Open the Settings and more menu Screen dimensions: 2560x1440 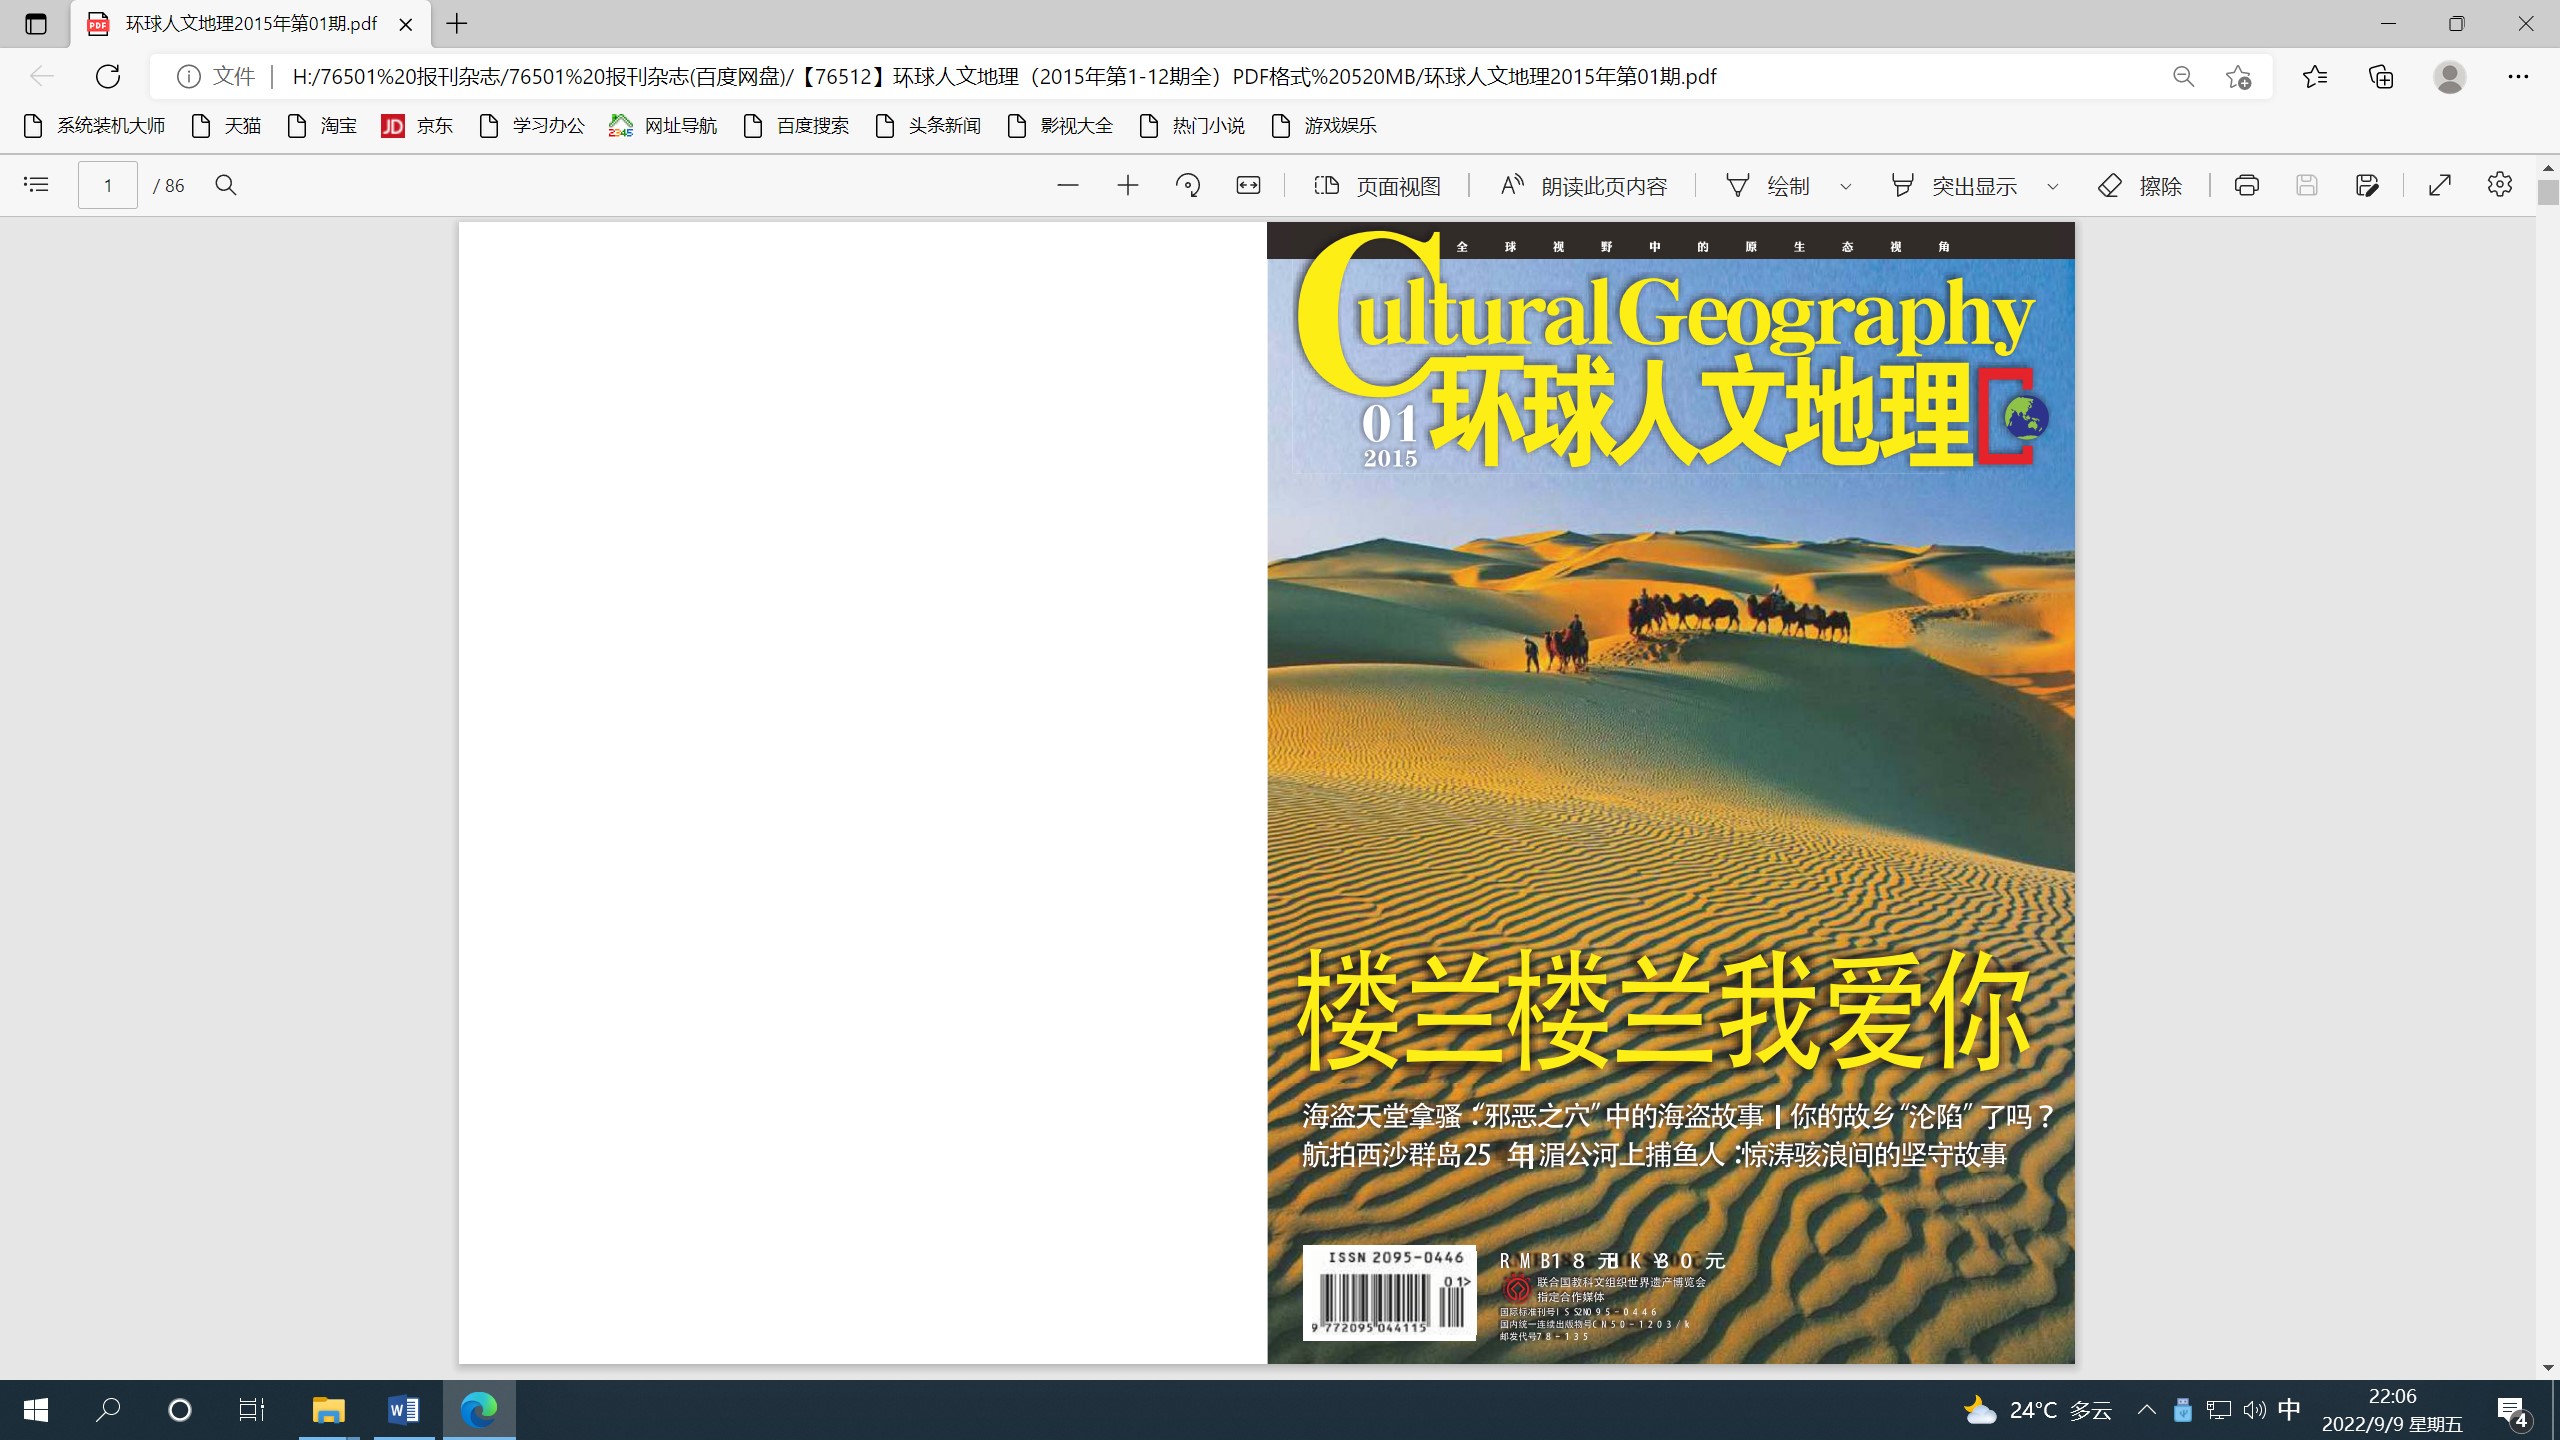[2518, 76]
